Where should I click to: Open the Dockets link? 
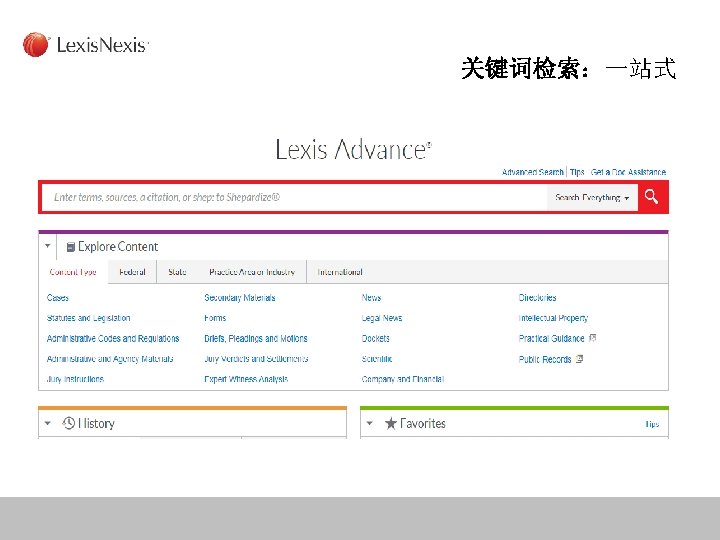pyautogui.click(x=376, y=338)
